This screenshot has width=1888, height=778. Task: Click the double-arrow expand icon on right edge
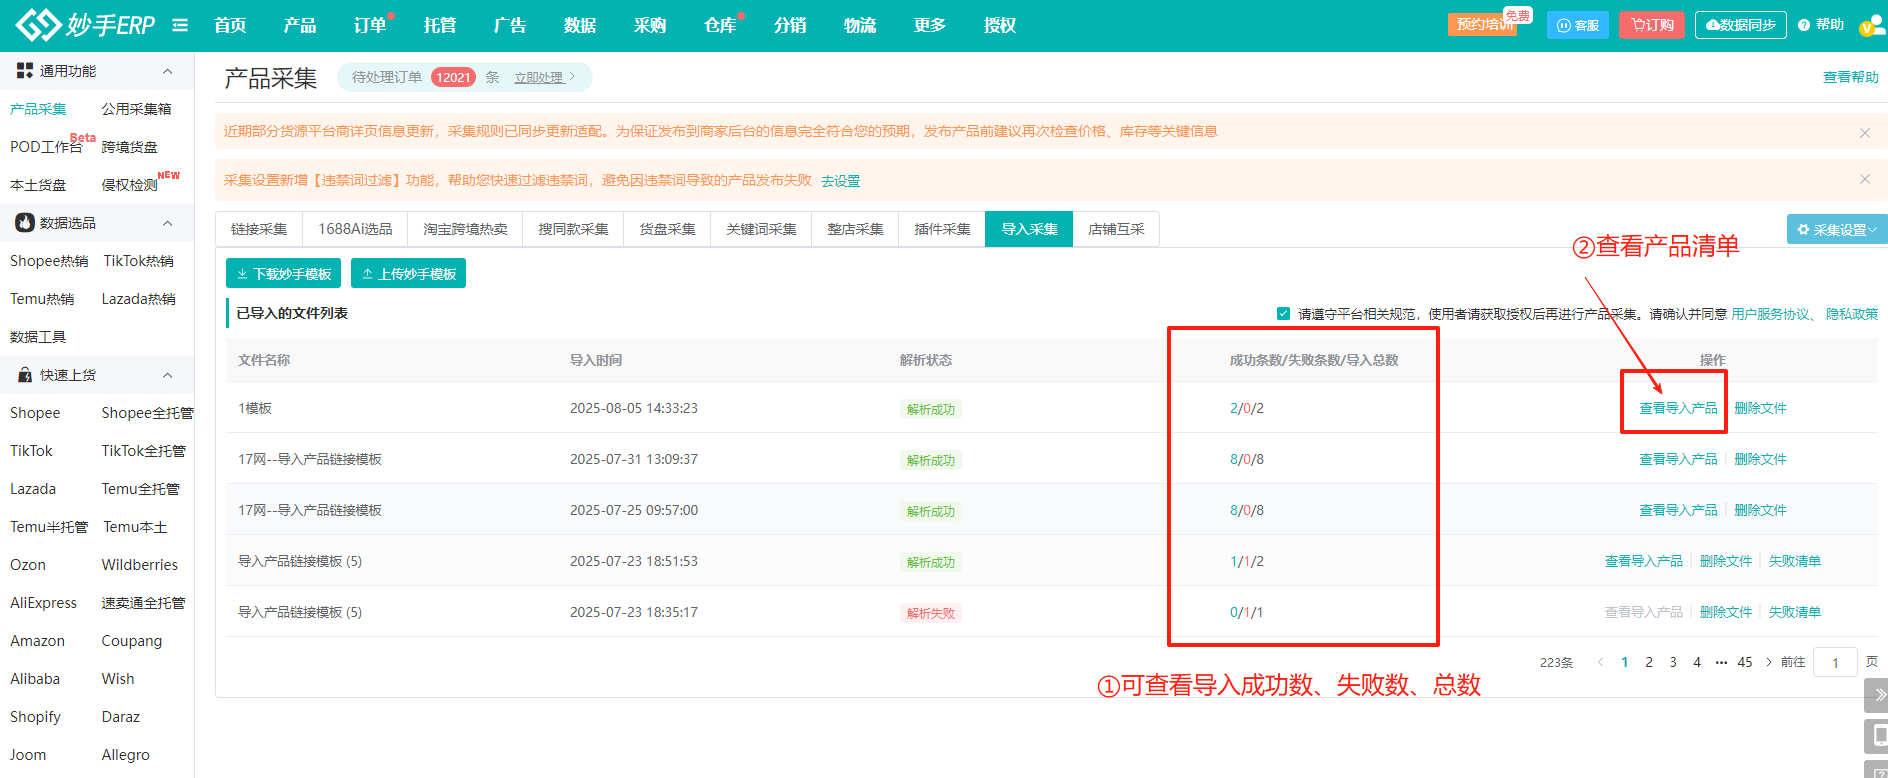[1877, 694]
